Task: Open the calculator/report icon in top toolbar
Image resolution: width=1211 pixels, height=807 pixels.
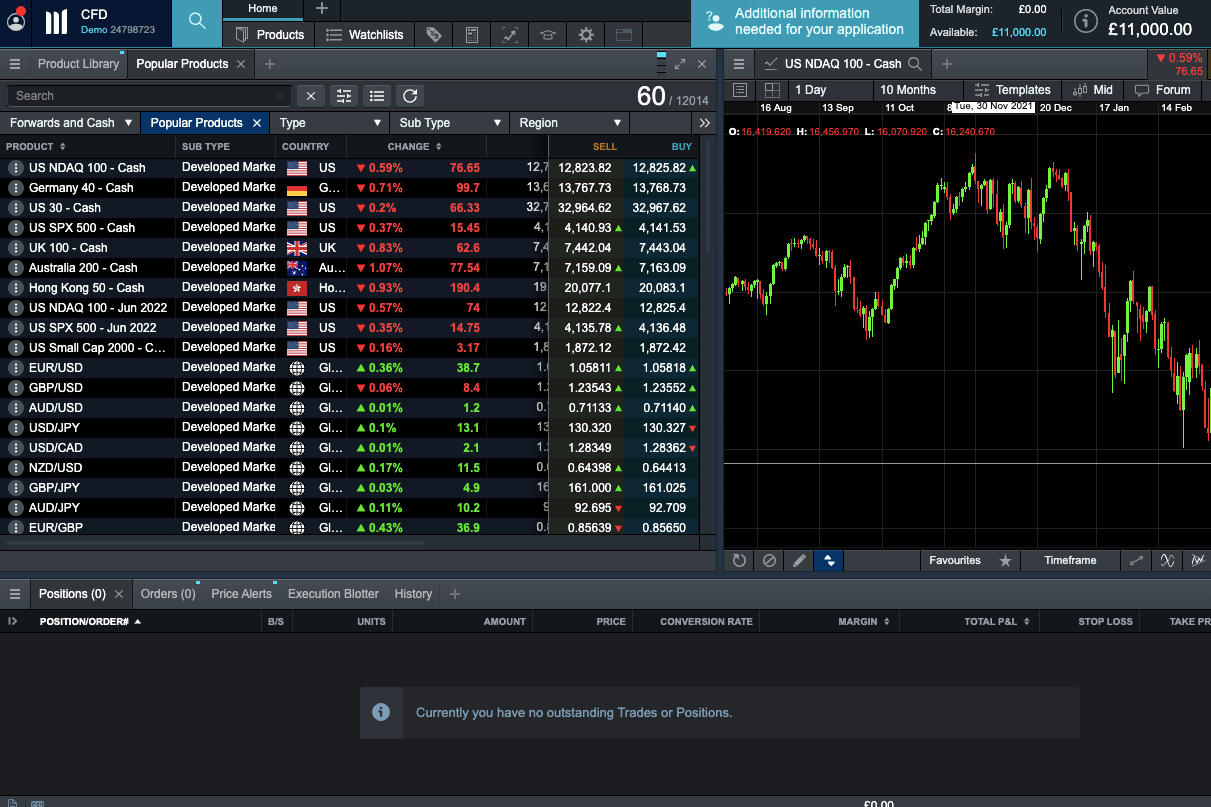Action: (472, 34)
